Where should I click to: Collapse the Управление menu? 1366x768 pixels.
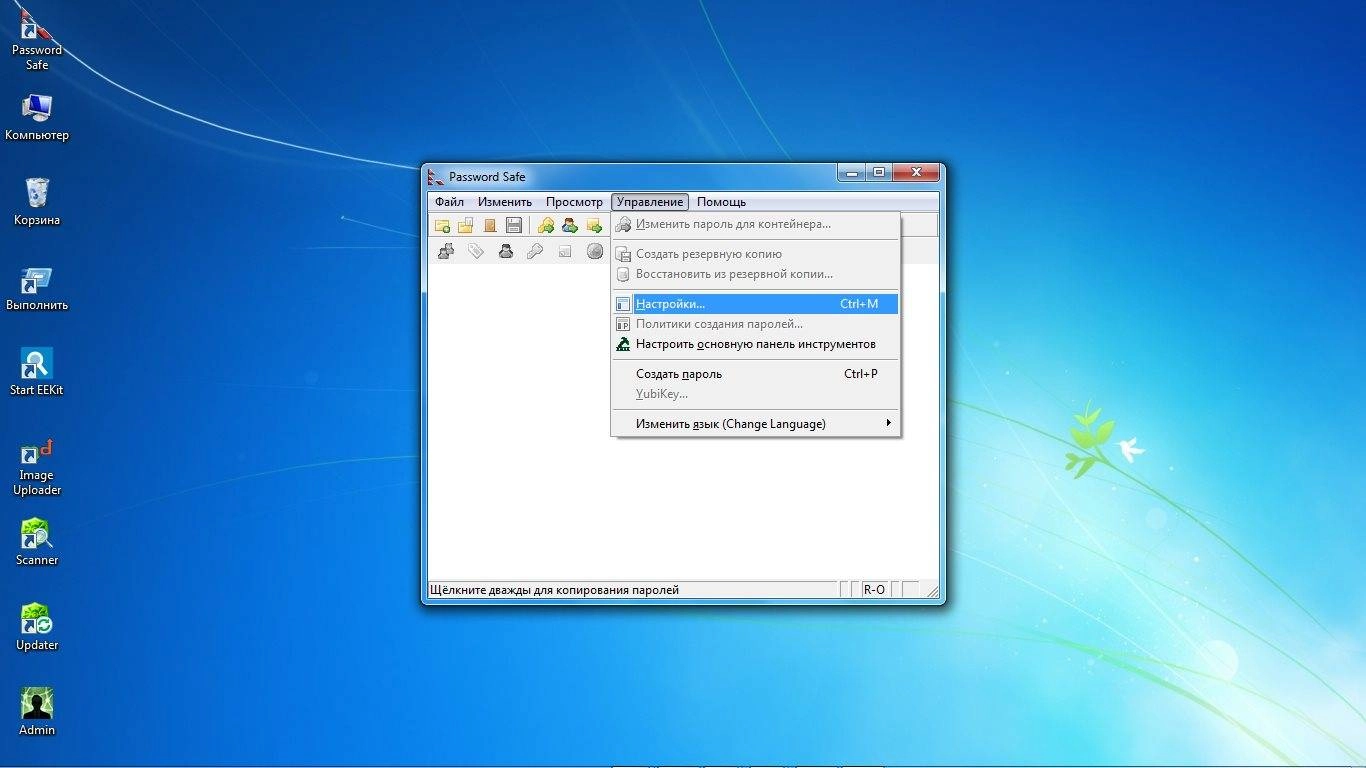(x=650, y=202)
